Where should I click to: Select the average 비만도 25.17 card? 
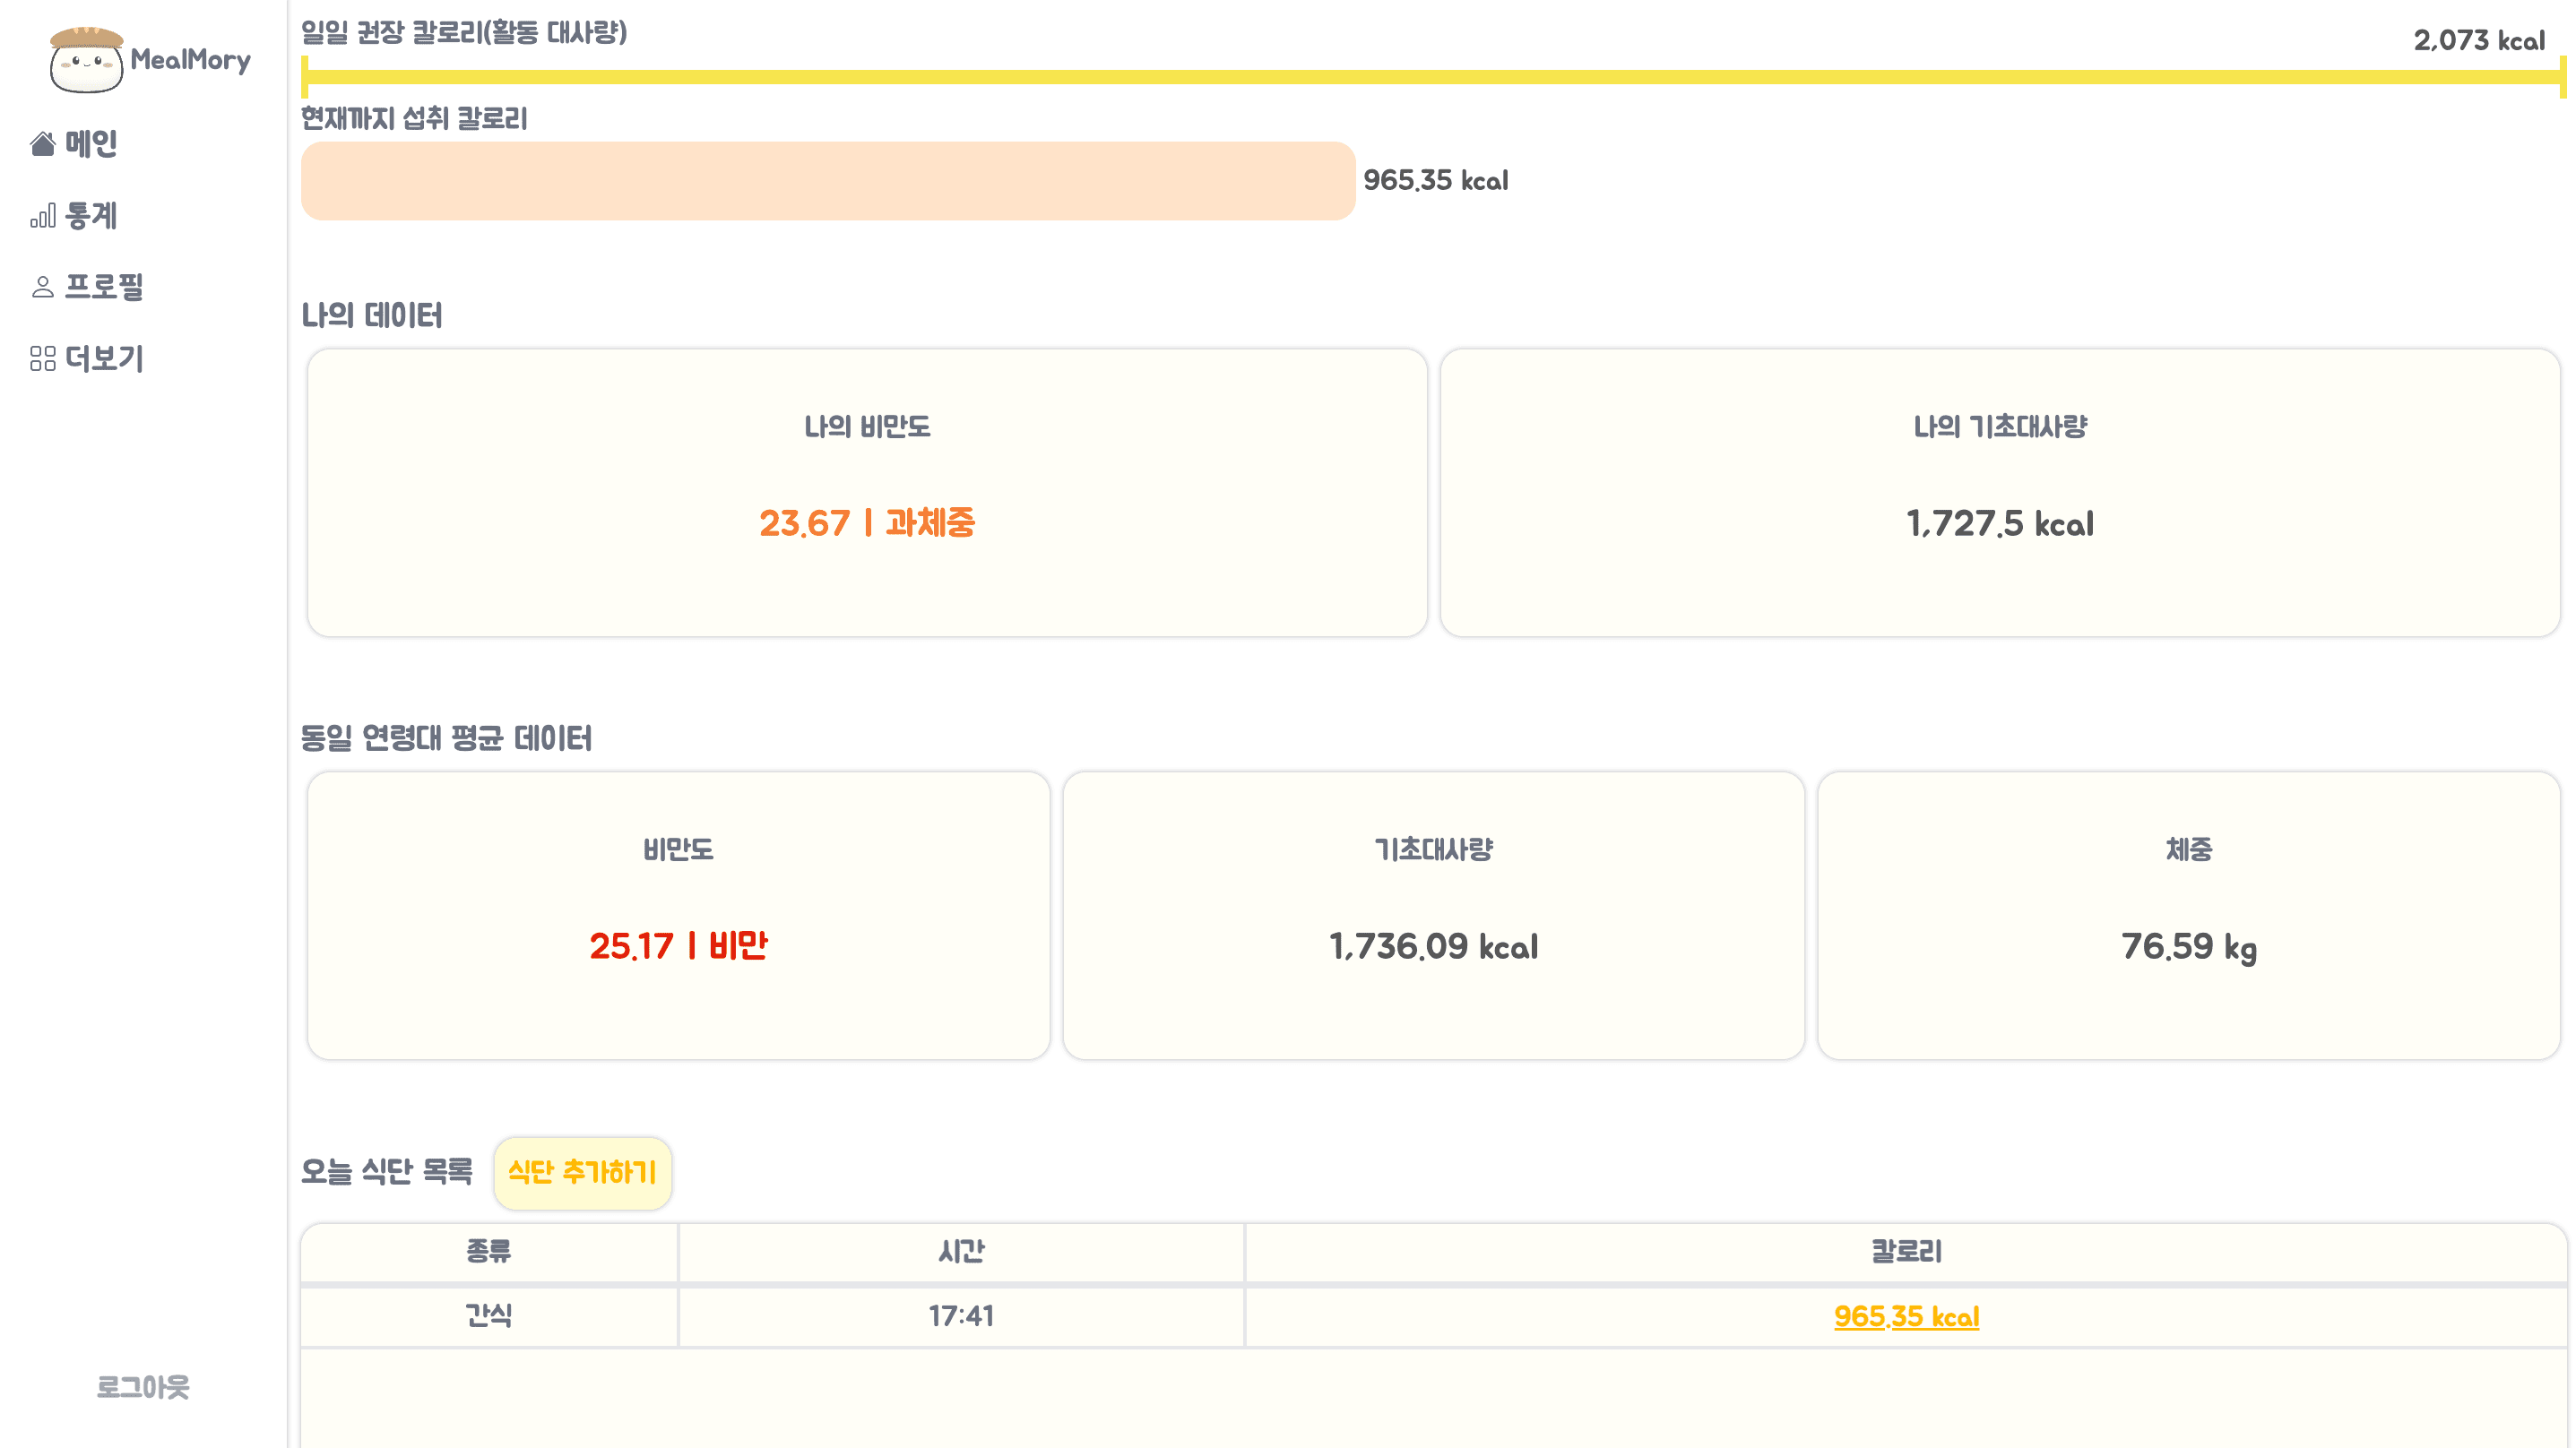pos(678,915)
